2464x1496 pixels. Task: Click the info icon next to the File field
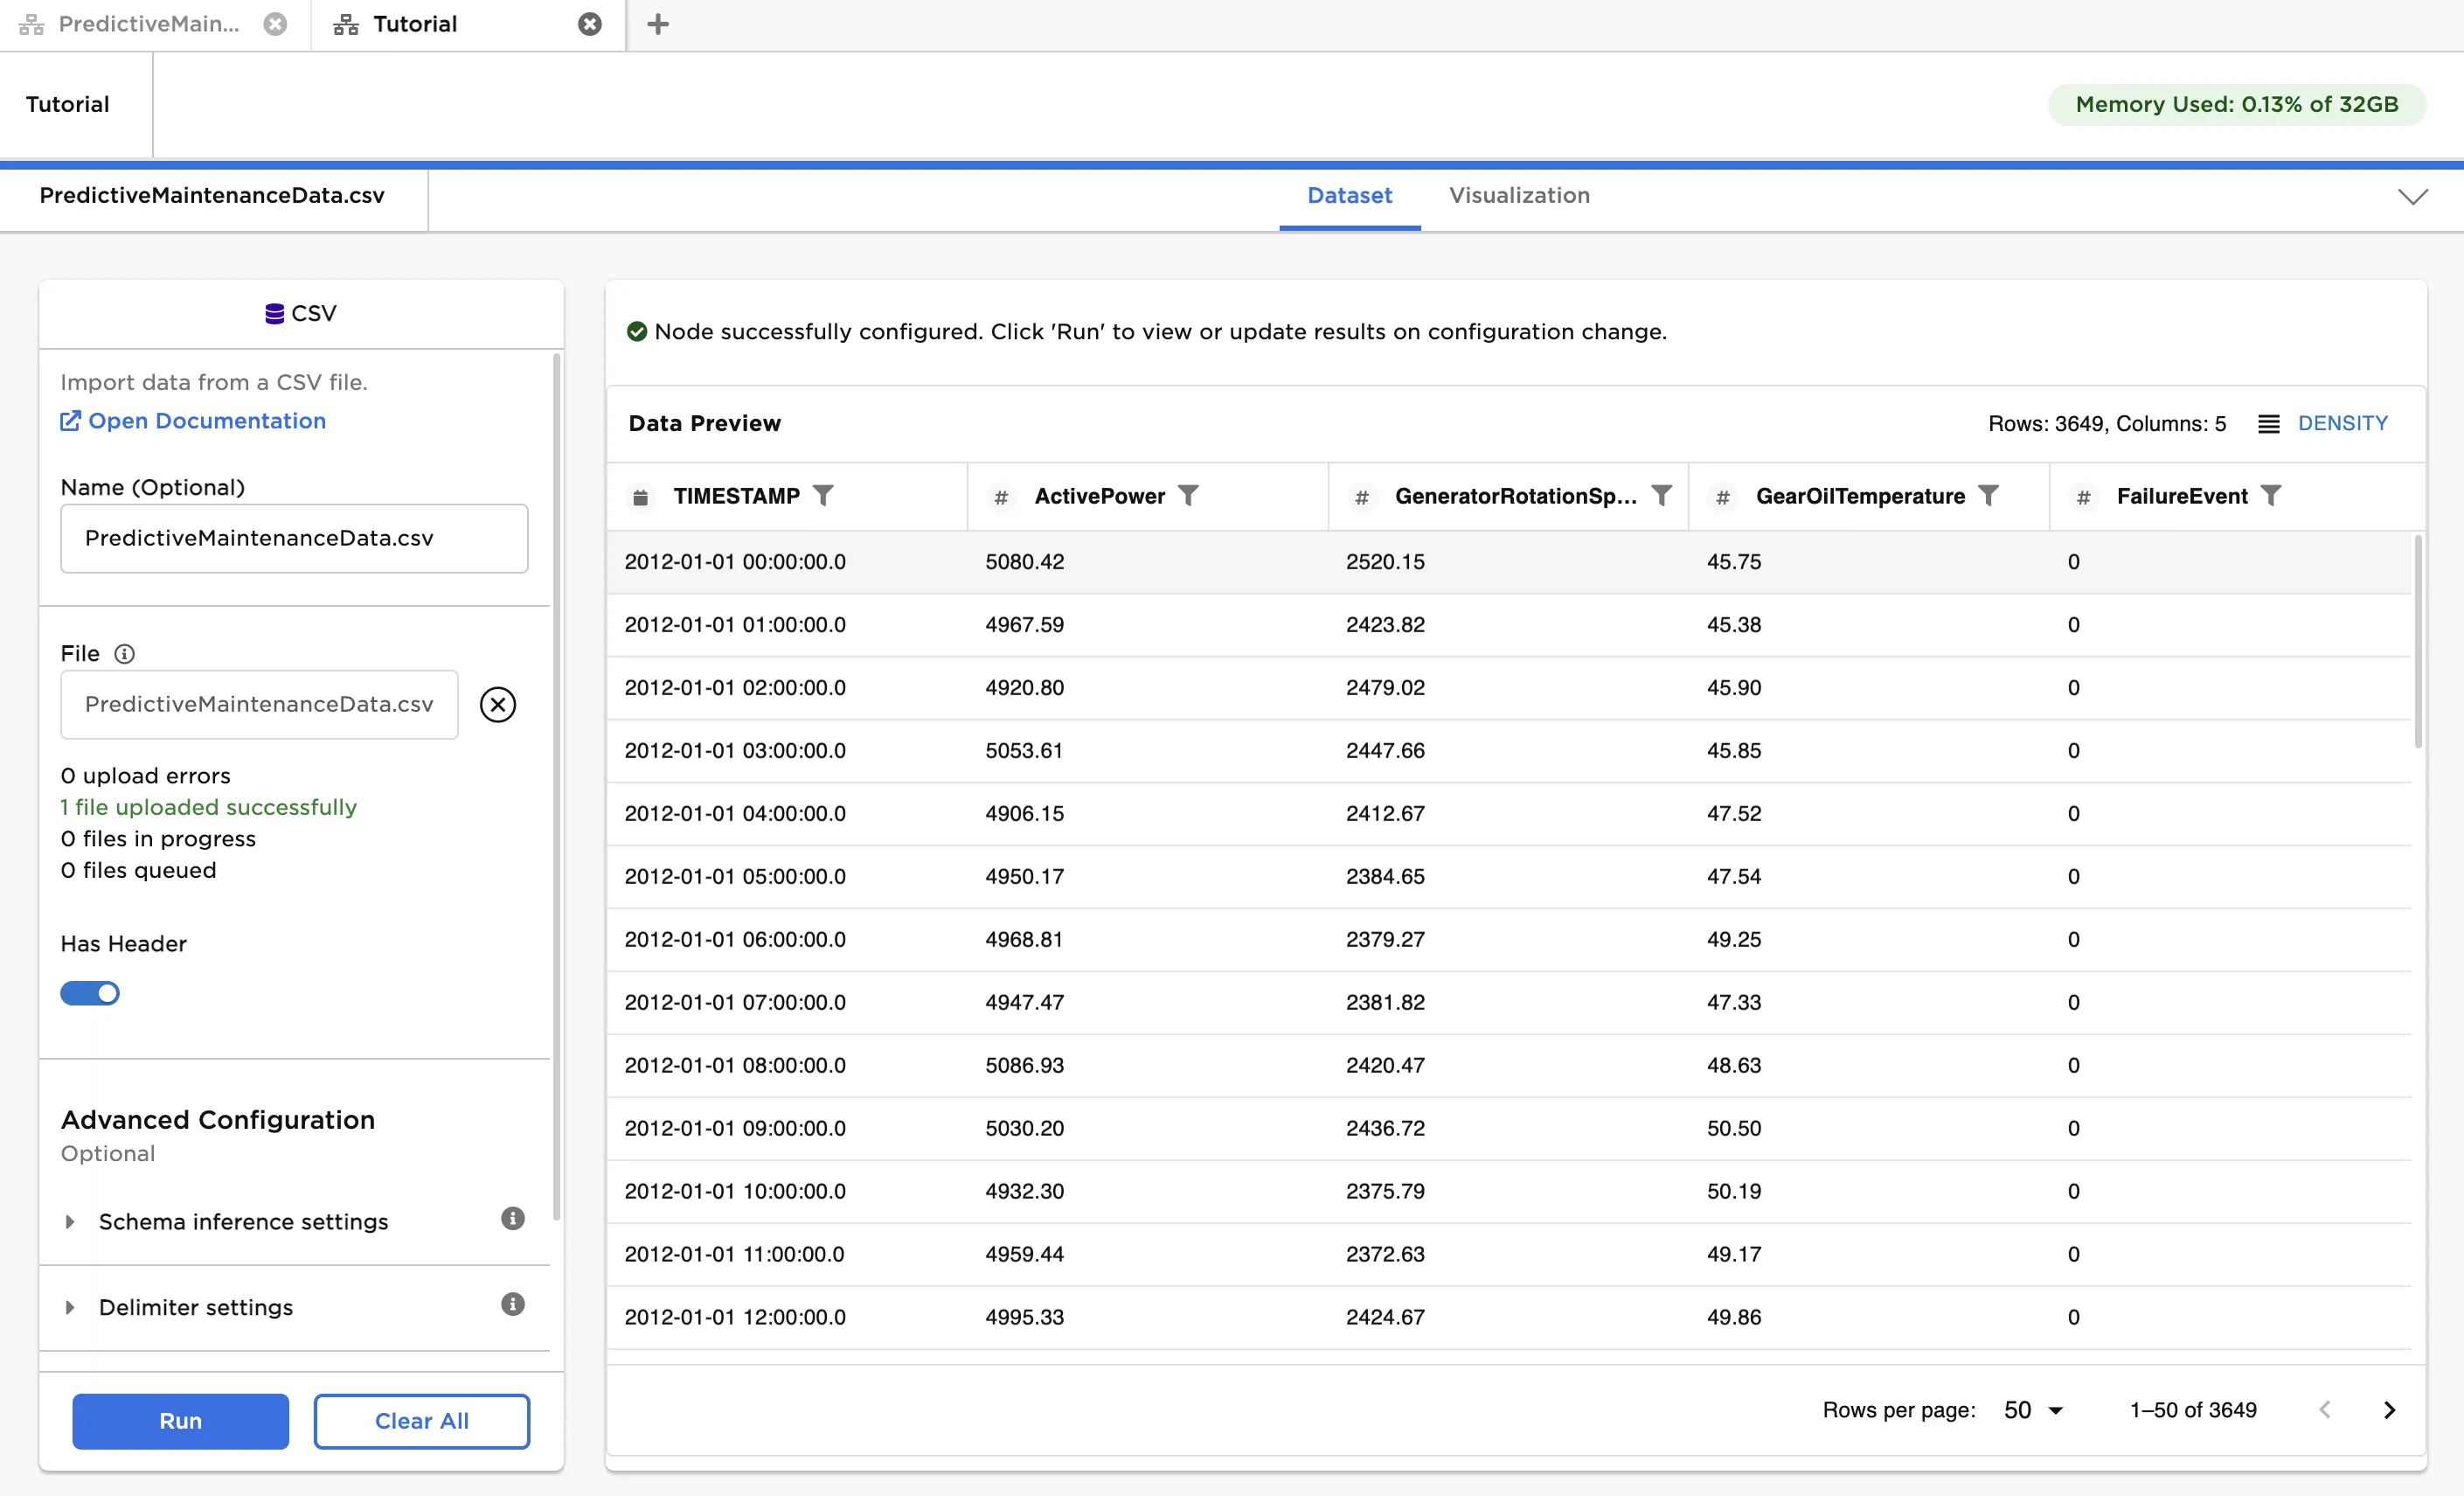click(x=125, y=654)
